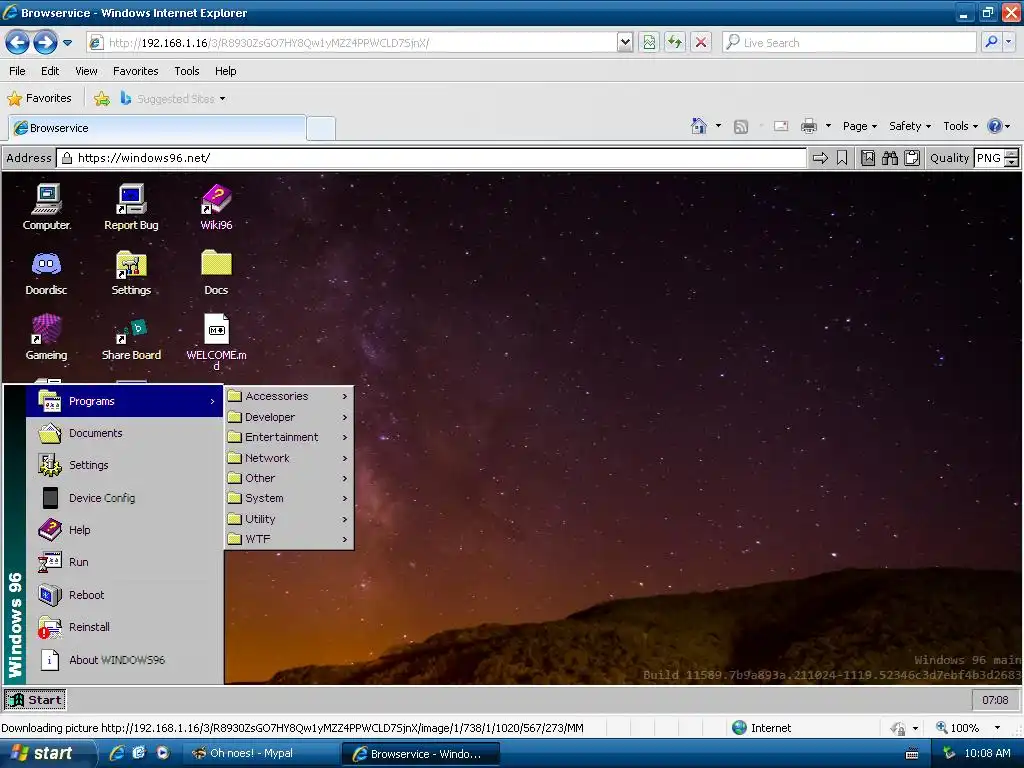Viewport: 1024px width, 768px height.
Task: Open the IE address bar history dropdown
Action: pos(625,43)
